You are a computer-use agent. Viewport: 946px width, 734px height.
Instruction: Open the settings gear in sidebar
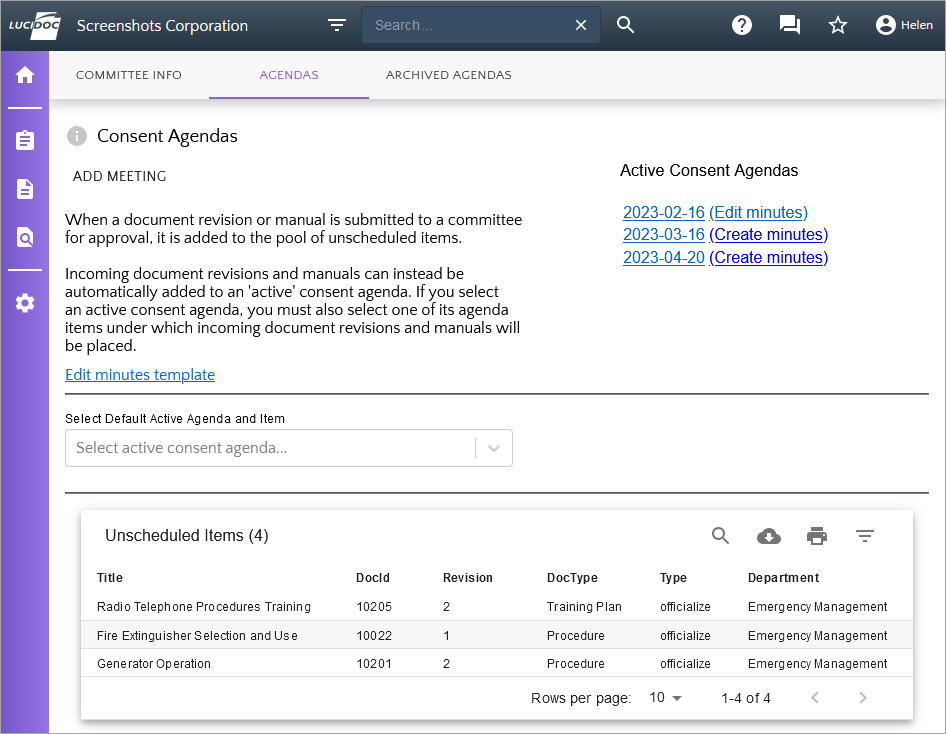coord(25,303)
